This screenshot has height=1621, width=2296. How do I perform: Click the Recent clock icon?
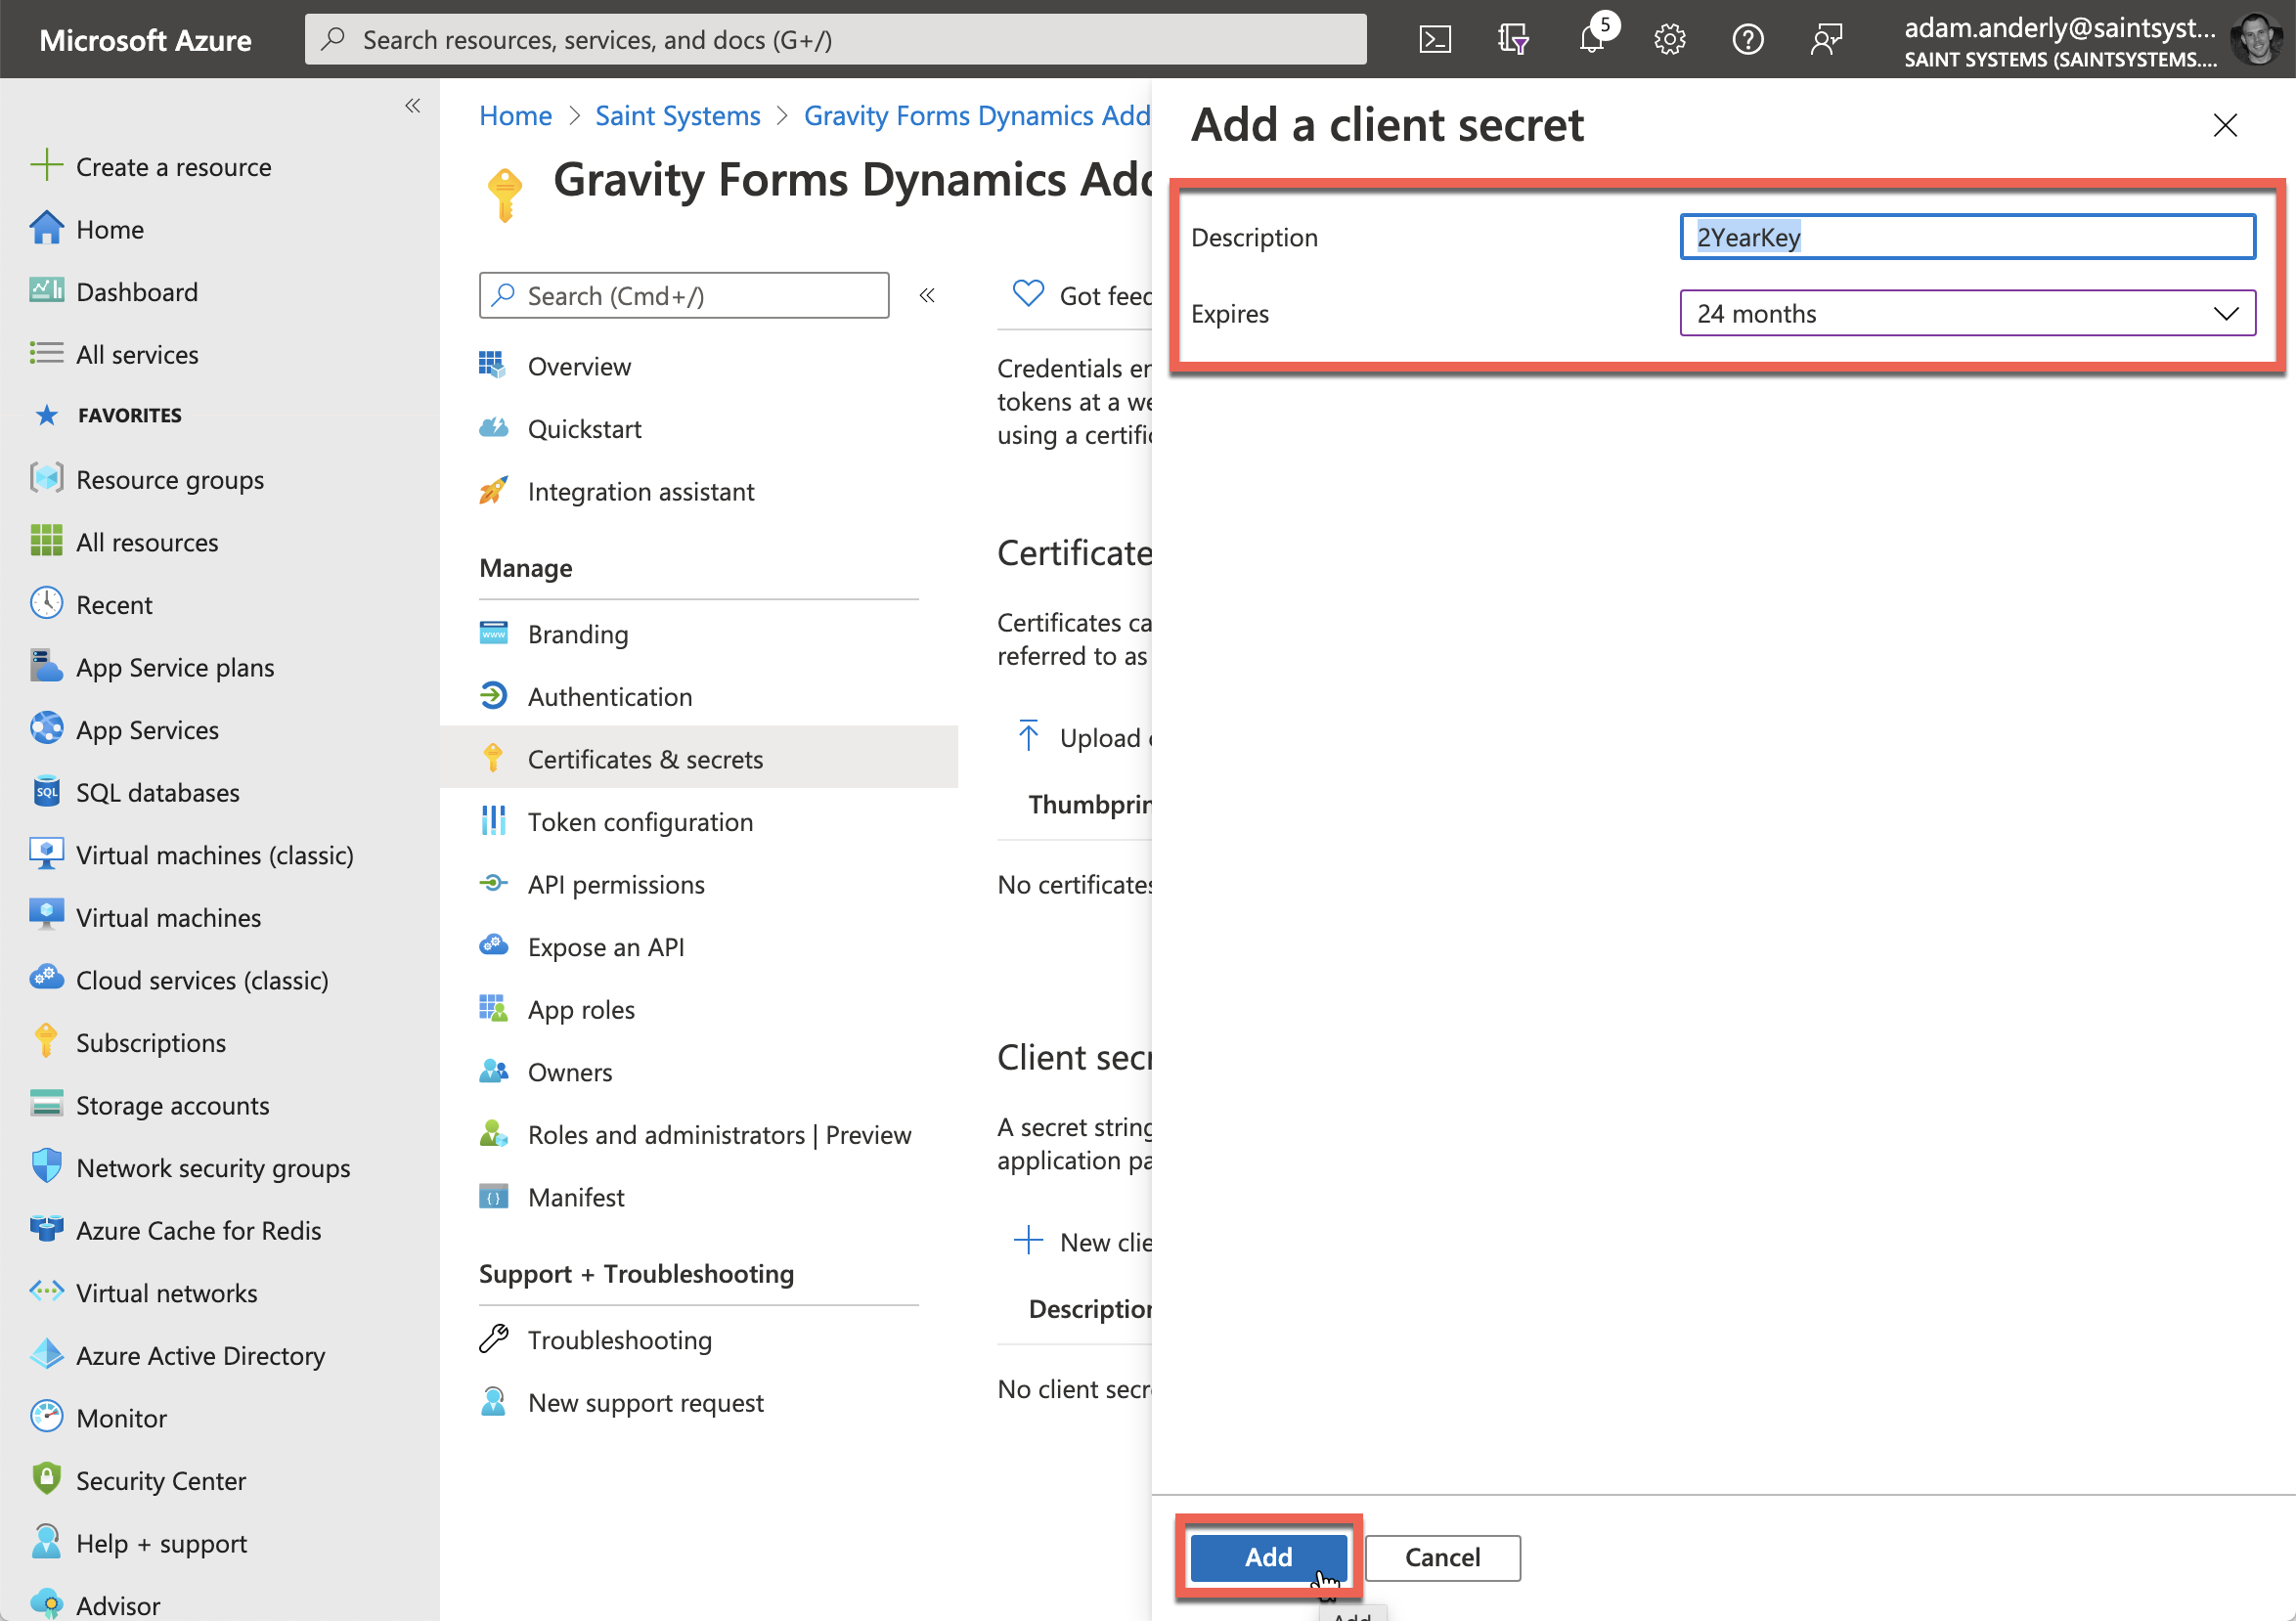[46, 604]
